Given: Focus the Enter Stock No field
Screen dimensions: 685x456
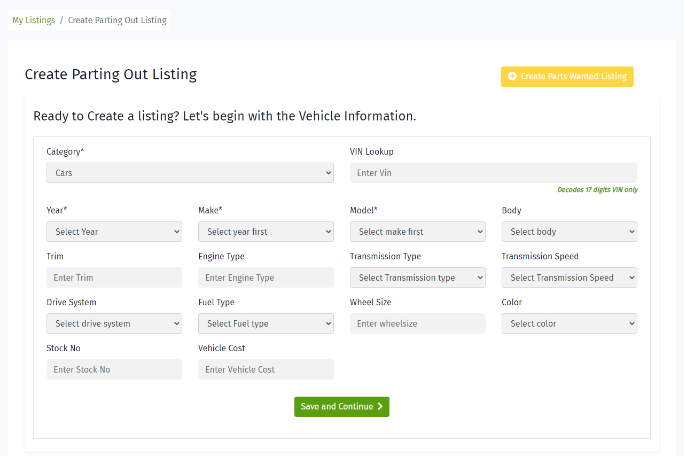Looking at the screenshot, I should tap(114, 370).
